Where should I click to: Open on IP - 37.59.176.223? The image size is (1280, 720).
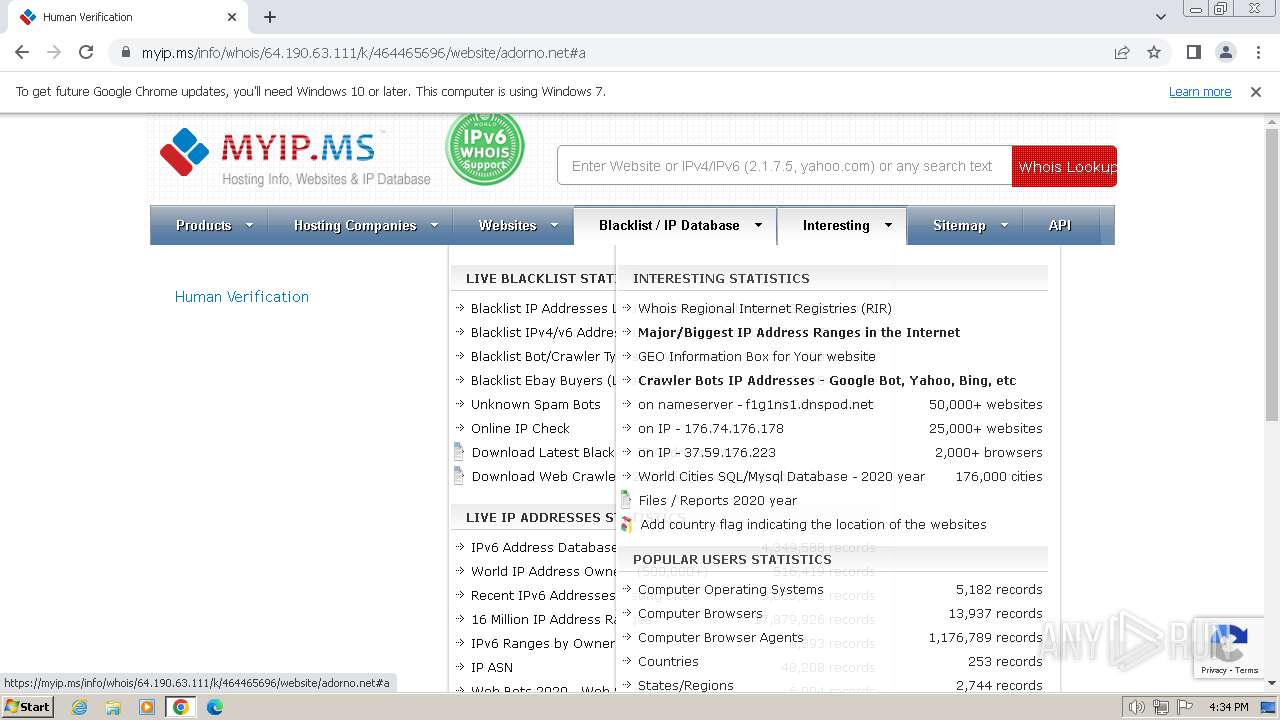pos(707,452)
